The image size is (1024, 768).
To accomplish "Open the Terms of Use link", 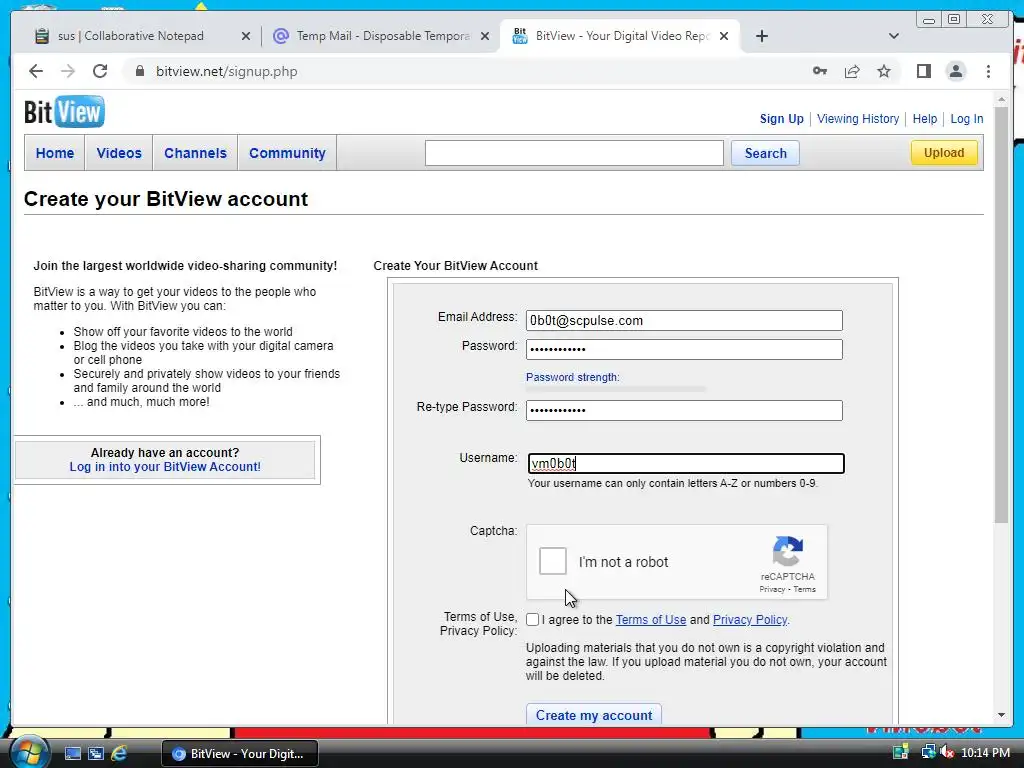I will point(650,620).
